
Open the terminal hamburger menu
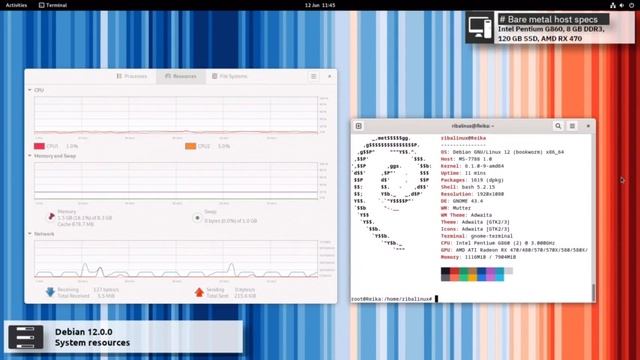coord(572,126)
